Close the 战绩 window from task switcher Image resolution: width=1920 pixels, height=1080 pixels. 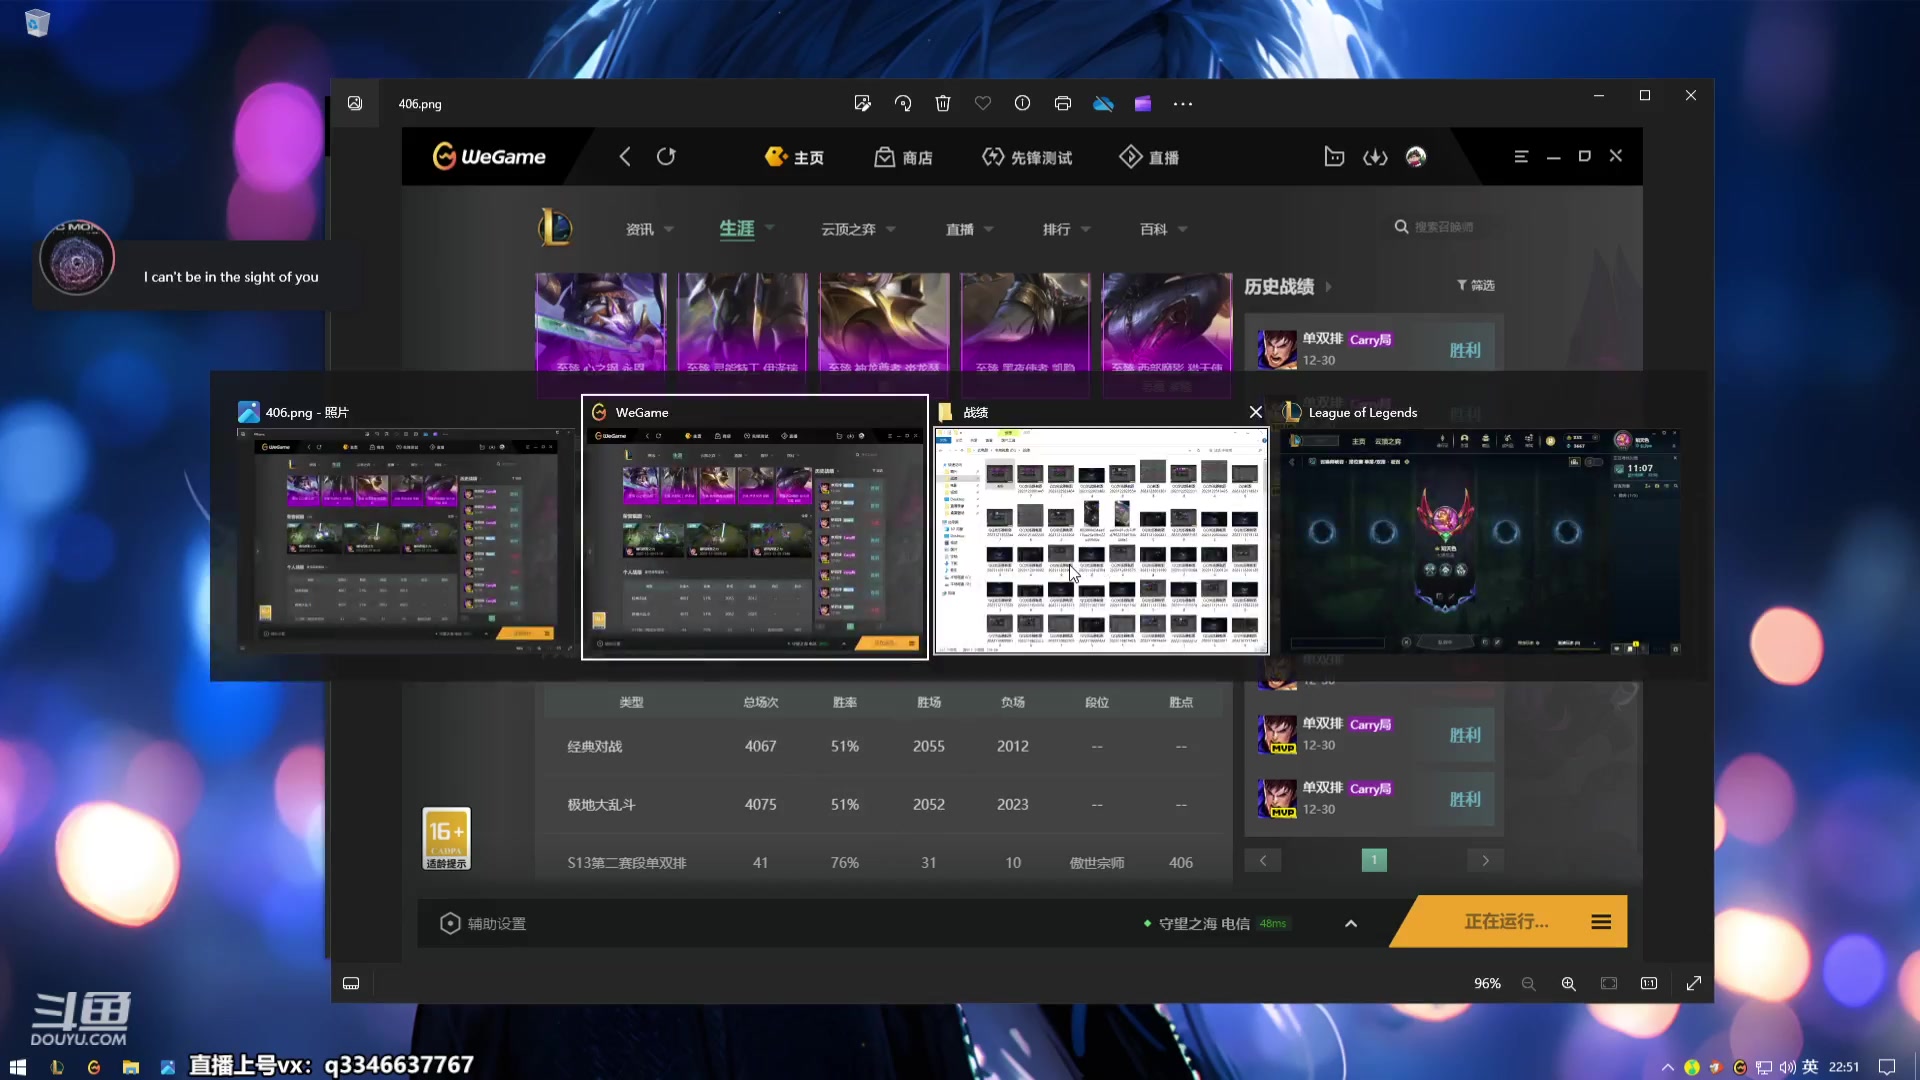point(1256,412)
